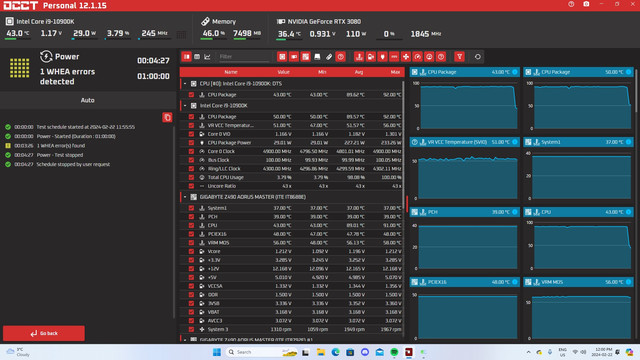Switch to the graph-only monitoring view
This screenshot has width=640, height=360.
tap(207, 57)
